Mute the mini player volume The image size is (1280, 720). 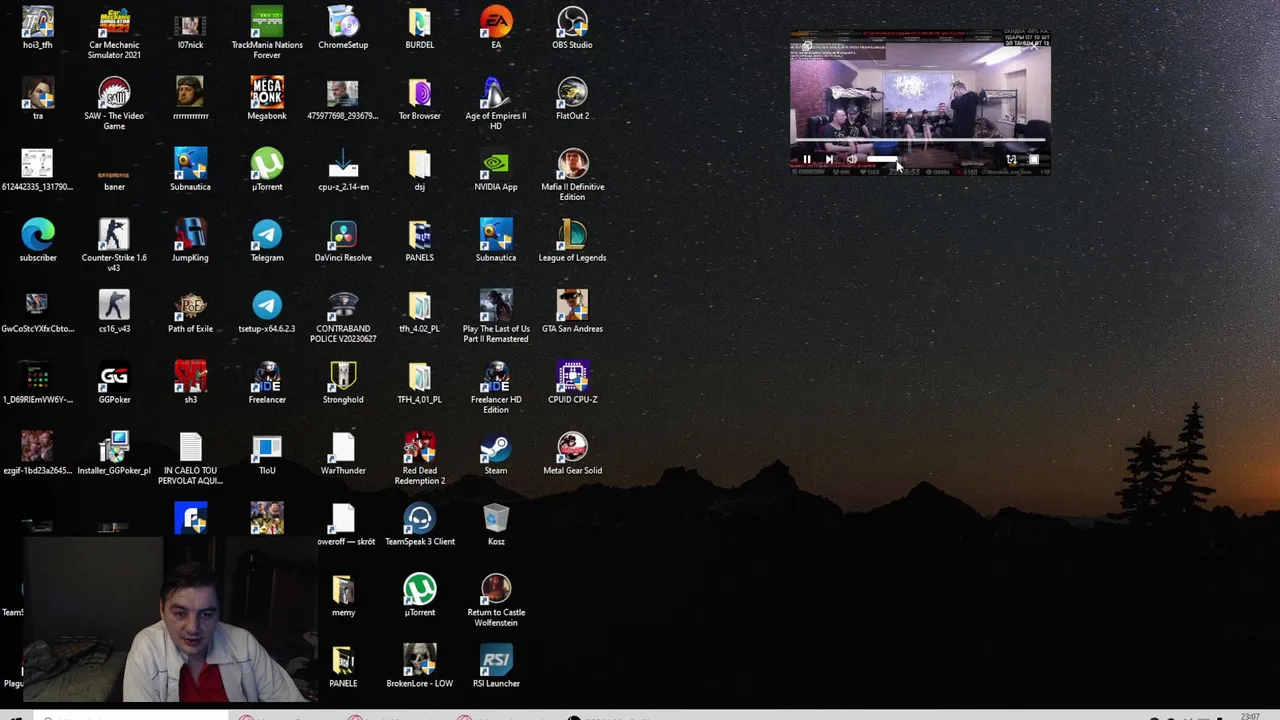851,159
